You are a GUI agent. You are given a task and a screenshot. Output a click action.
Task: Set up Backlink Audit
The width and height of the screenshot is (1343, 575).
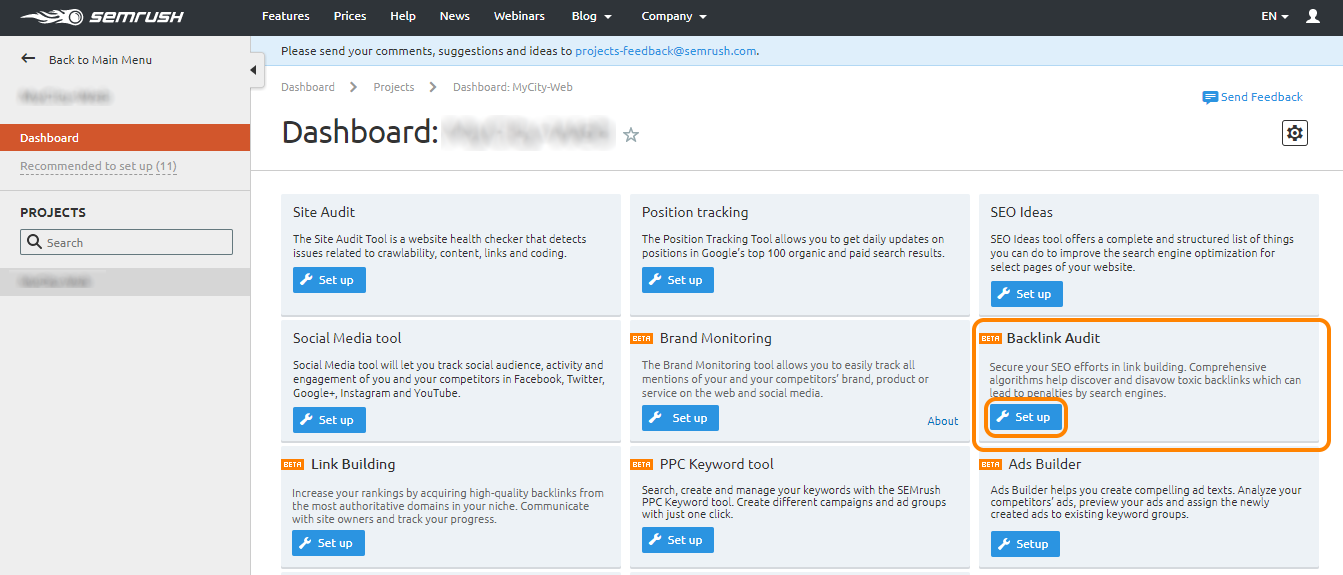[x=1026, y=417]
